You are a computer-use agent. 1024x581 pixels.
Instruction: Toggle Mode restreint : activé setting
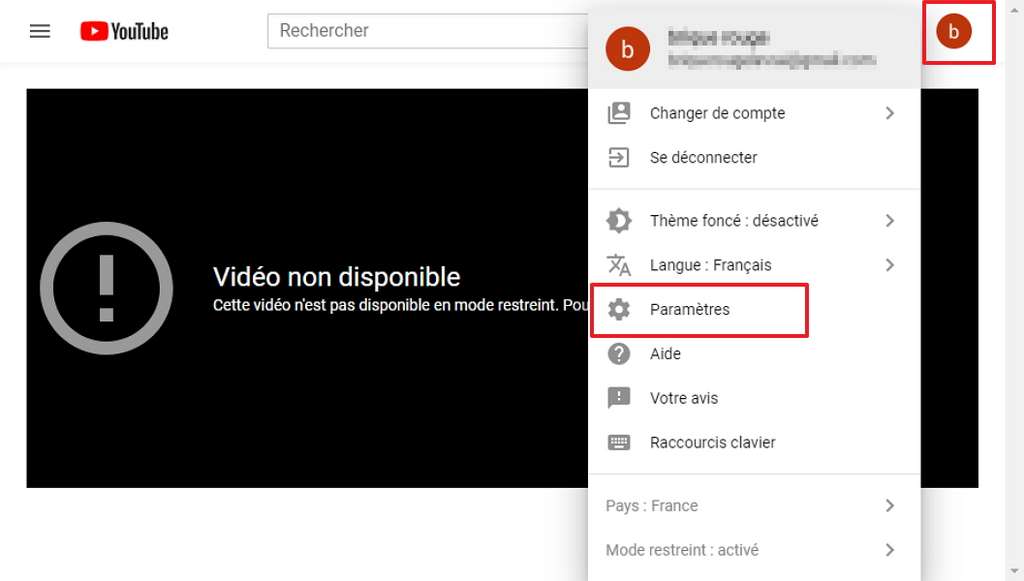pos(682,550)
